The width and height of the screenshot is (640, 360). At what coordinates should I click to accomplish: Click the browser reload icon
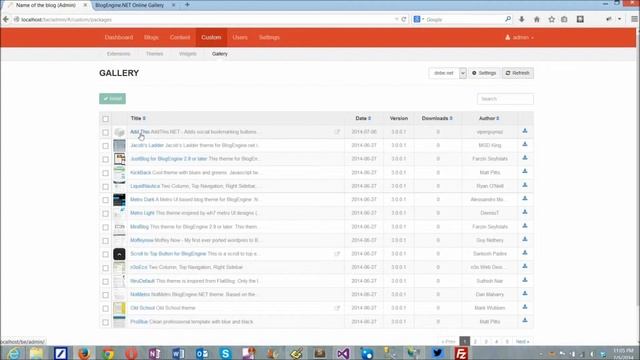coord(404,19)
